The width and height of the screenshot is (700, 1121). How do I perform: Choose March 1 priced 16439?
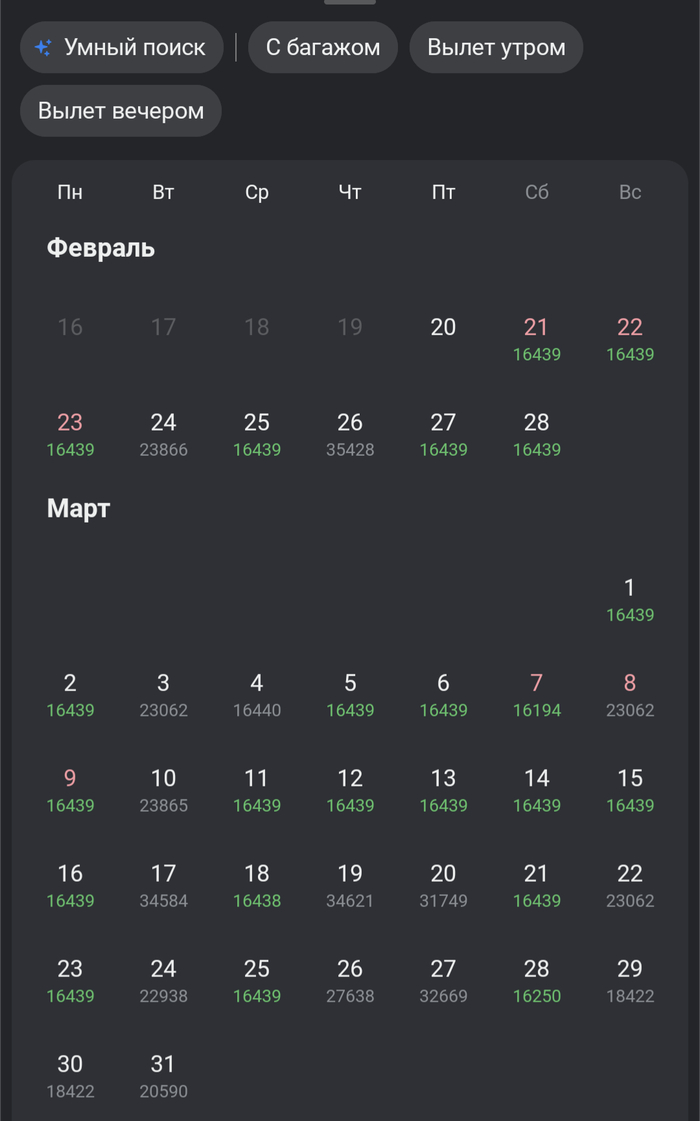[629, 599]
